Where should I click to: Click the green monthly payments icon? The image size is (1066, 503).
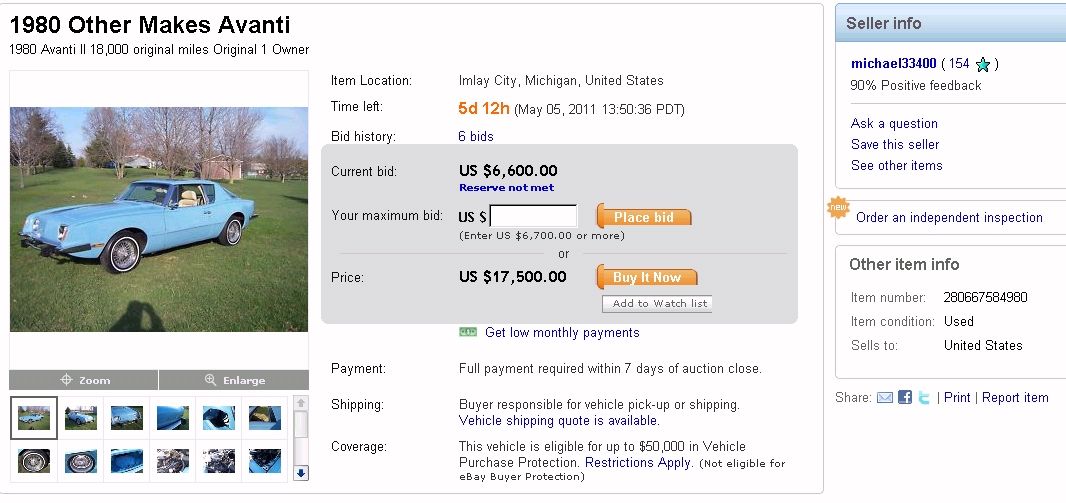coord(468,332)
